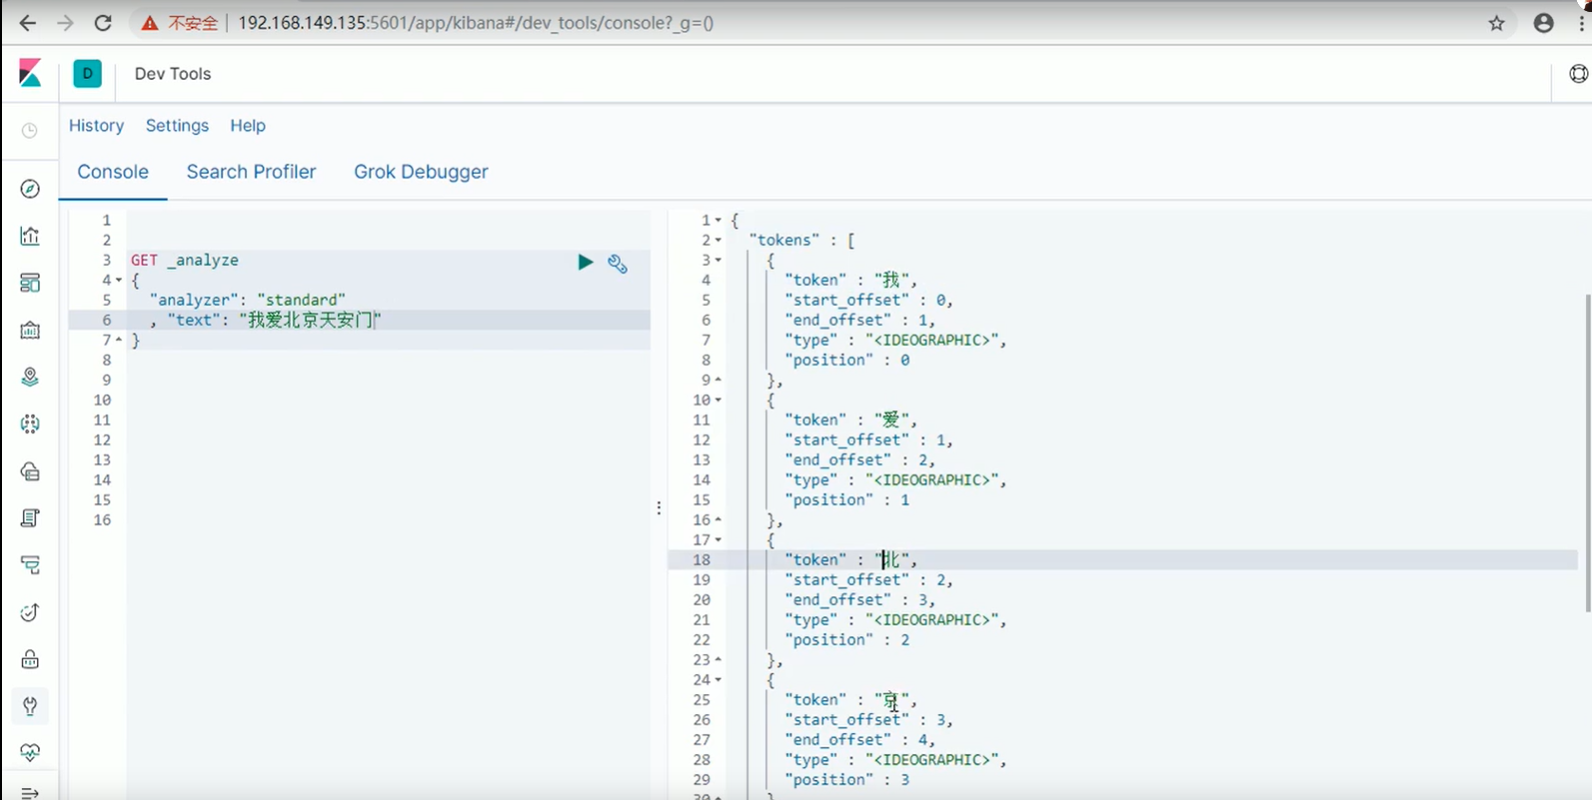
Task: Click "type" line at response line 7
Action: click(896, 340)
